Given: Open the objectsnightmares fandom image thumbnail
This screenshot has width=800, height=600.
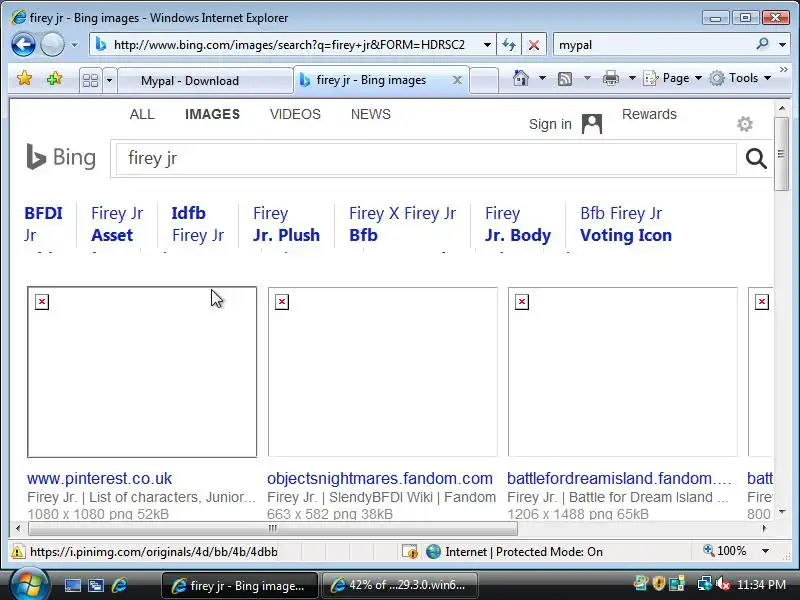Looking at the screenshot, I should (x=383, y=372).
